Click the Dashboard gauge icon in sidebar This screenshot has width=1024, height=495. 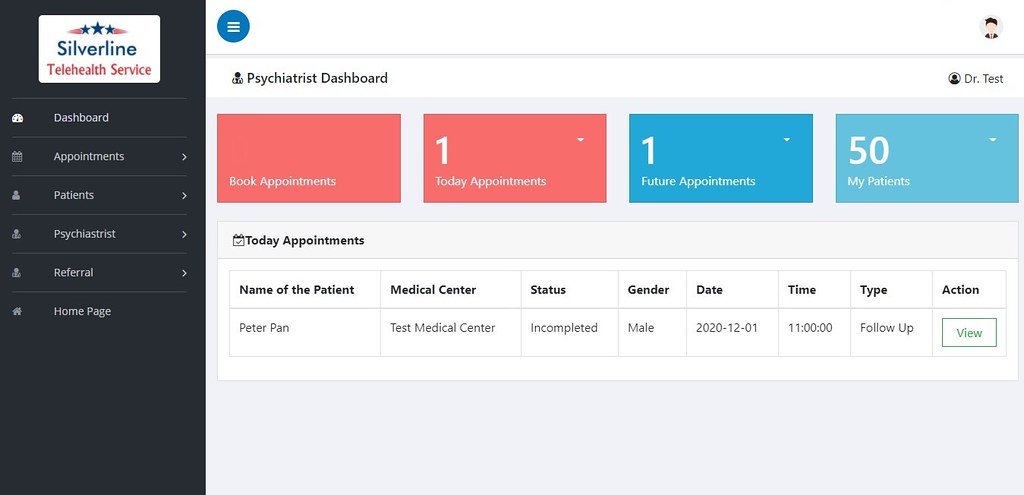tap(17, 118)
